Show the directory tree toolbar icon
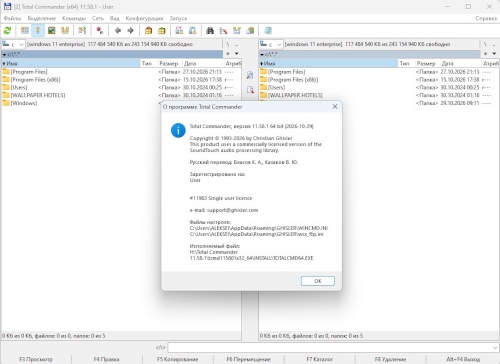 65,31
